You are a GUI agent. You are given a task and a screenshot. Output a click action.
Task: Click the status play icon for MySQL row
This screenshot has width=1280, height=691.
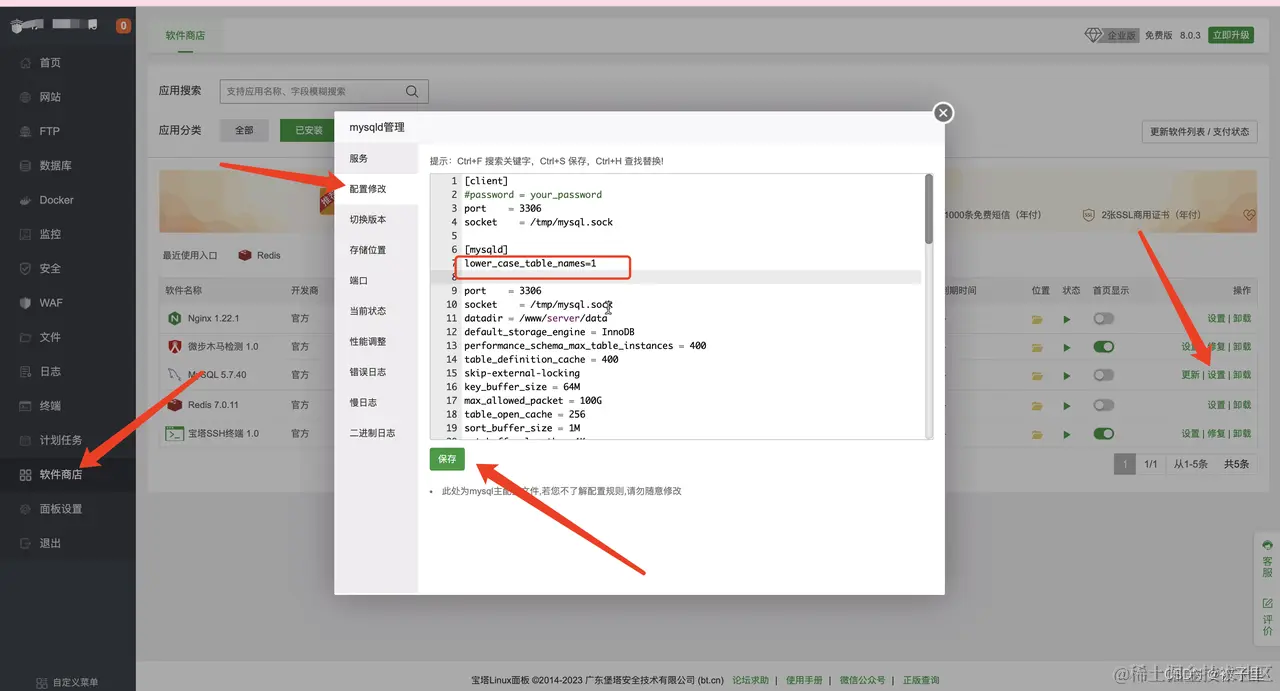pos(1067,375)
